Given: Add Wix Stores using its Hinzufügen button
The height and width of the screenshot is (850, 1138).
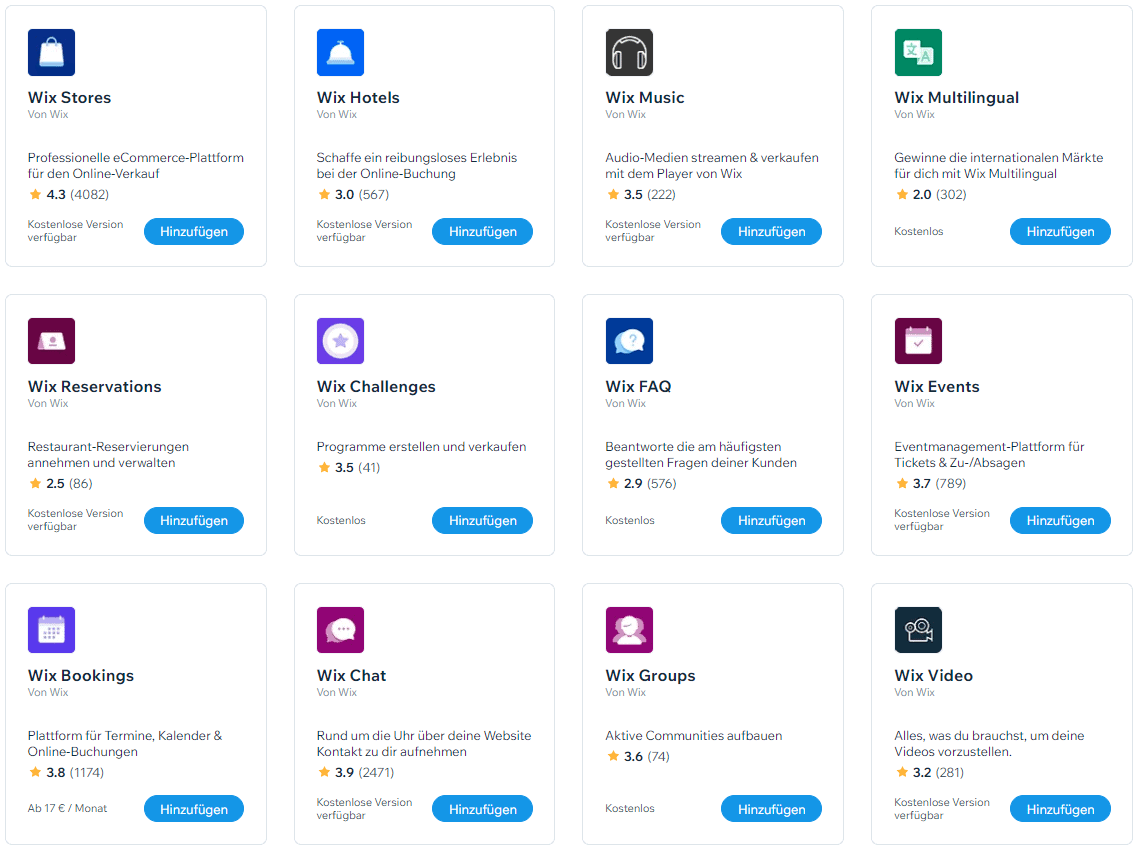Looking at the screenshot, I should [193, 232].
